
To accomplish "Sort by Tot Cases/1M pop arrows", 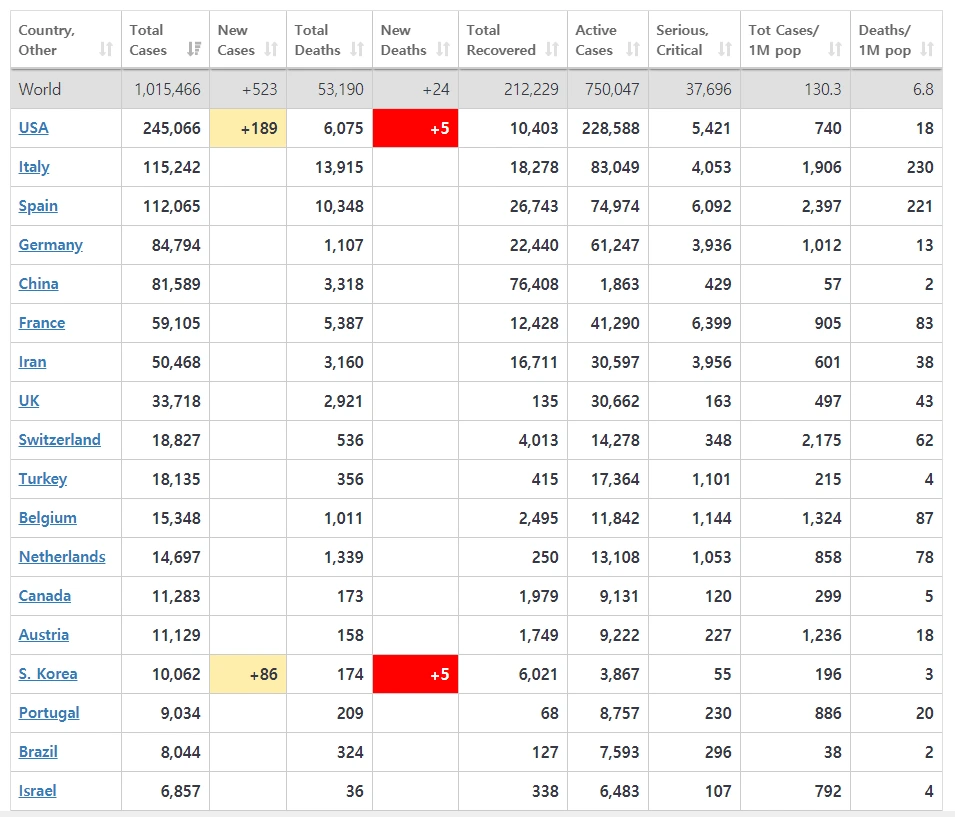I will (835, 49).
